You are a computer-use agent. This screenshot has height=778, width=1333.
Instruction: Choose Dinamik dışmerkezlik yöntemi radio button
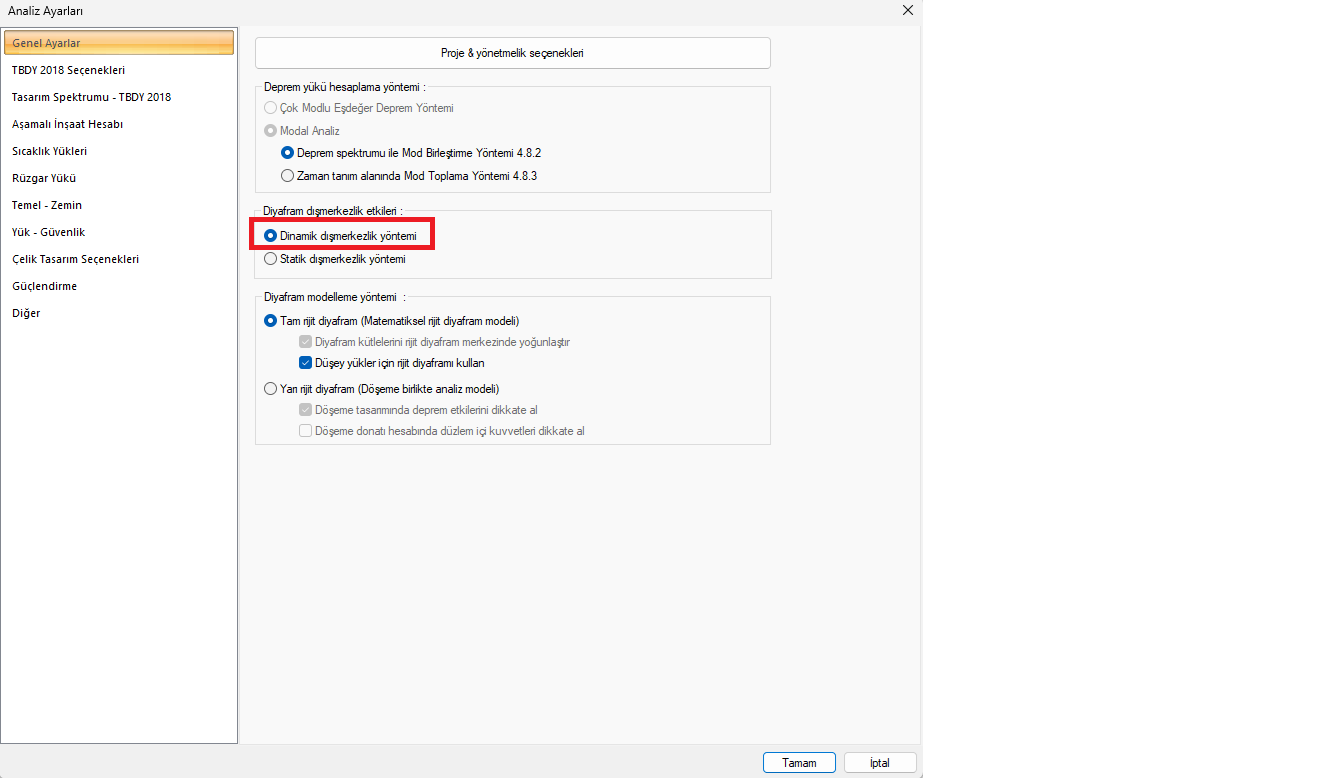tap(271, 235)
